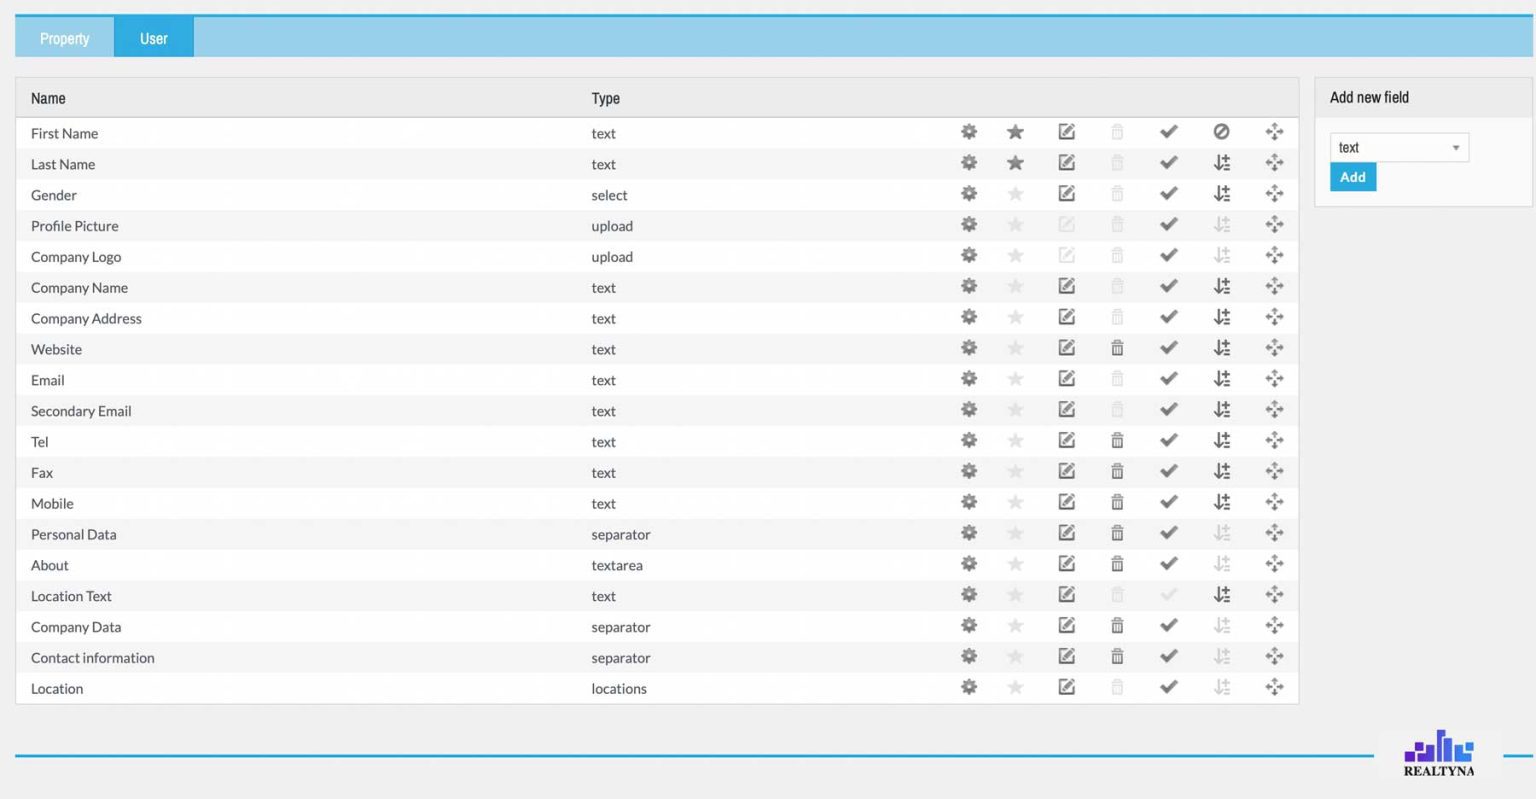Open the new field type dropdown
The image size is (1536, 799).
click(x=1399, y=147)
